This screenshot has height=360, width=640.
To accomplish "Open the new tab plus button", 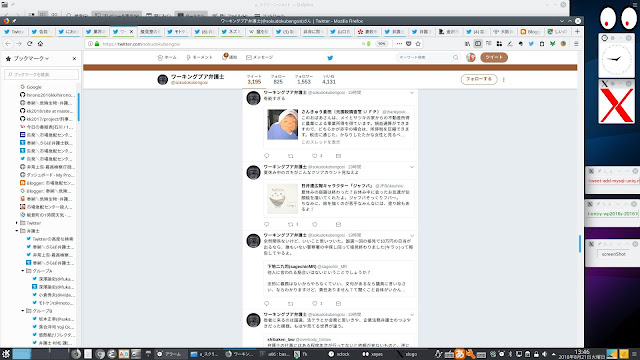I will [577, 31].
